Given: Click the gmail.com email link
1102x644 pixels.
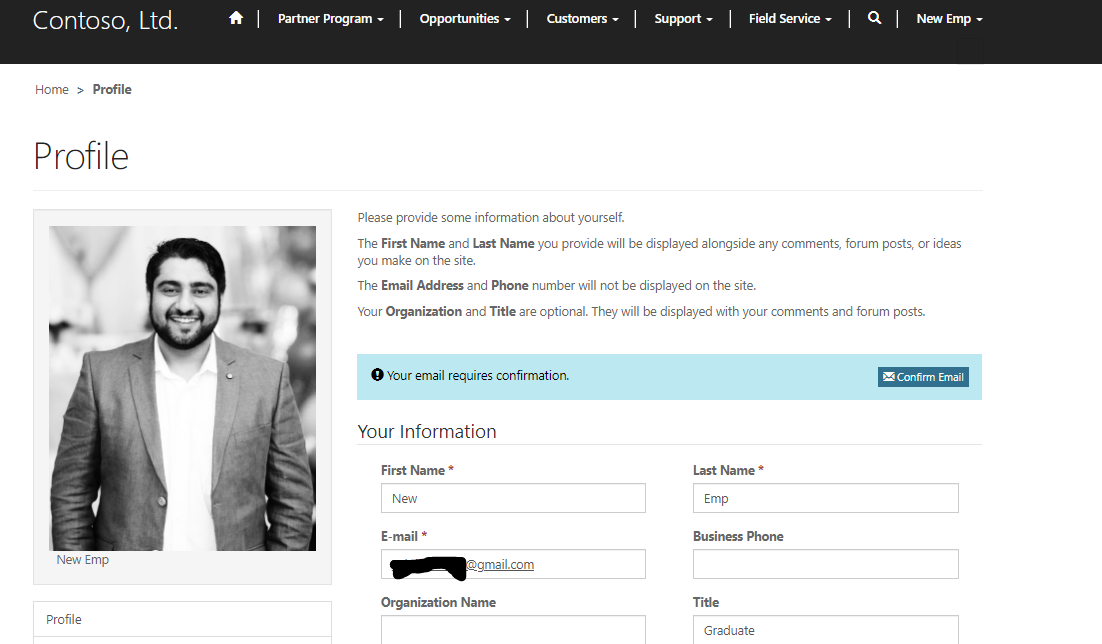Looking at the screenshot, I should point(501,564).
